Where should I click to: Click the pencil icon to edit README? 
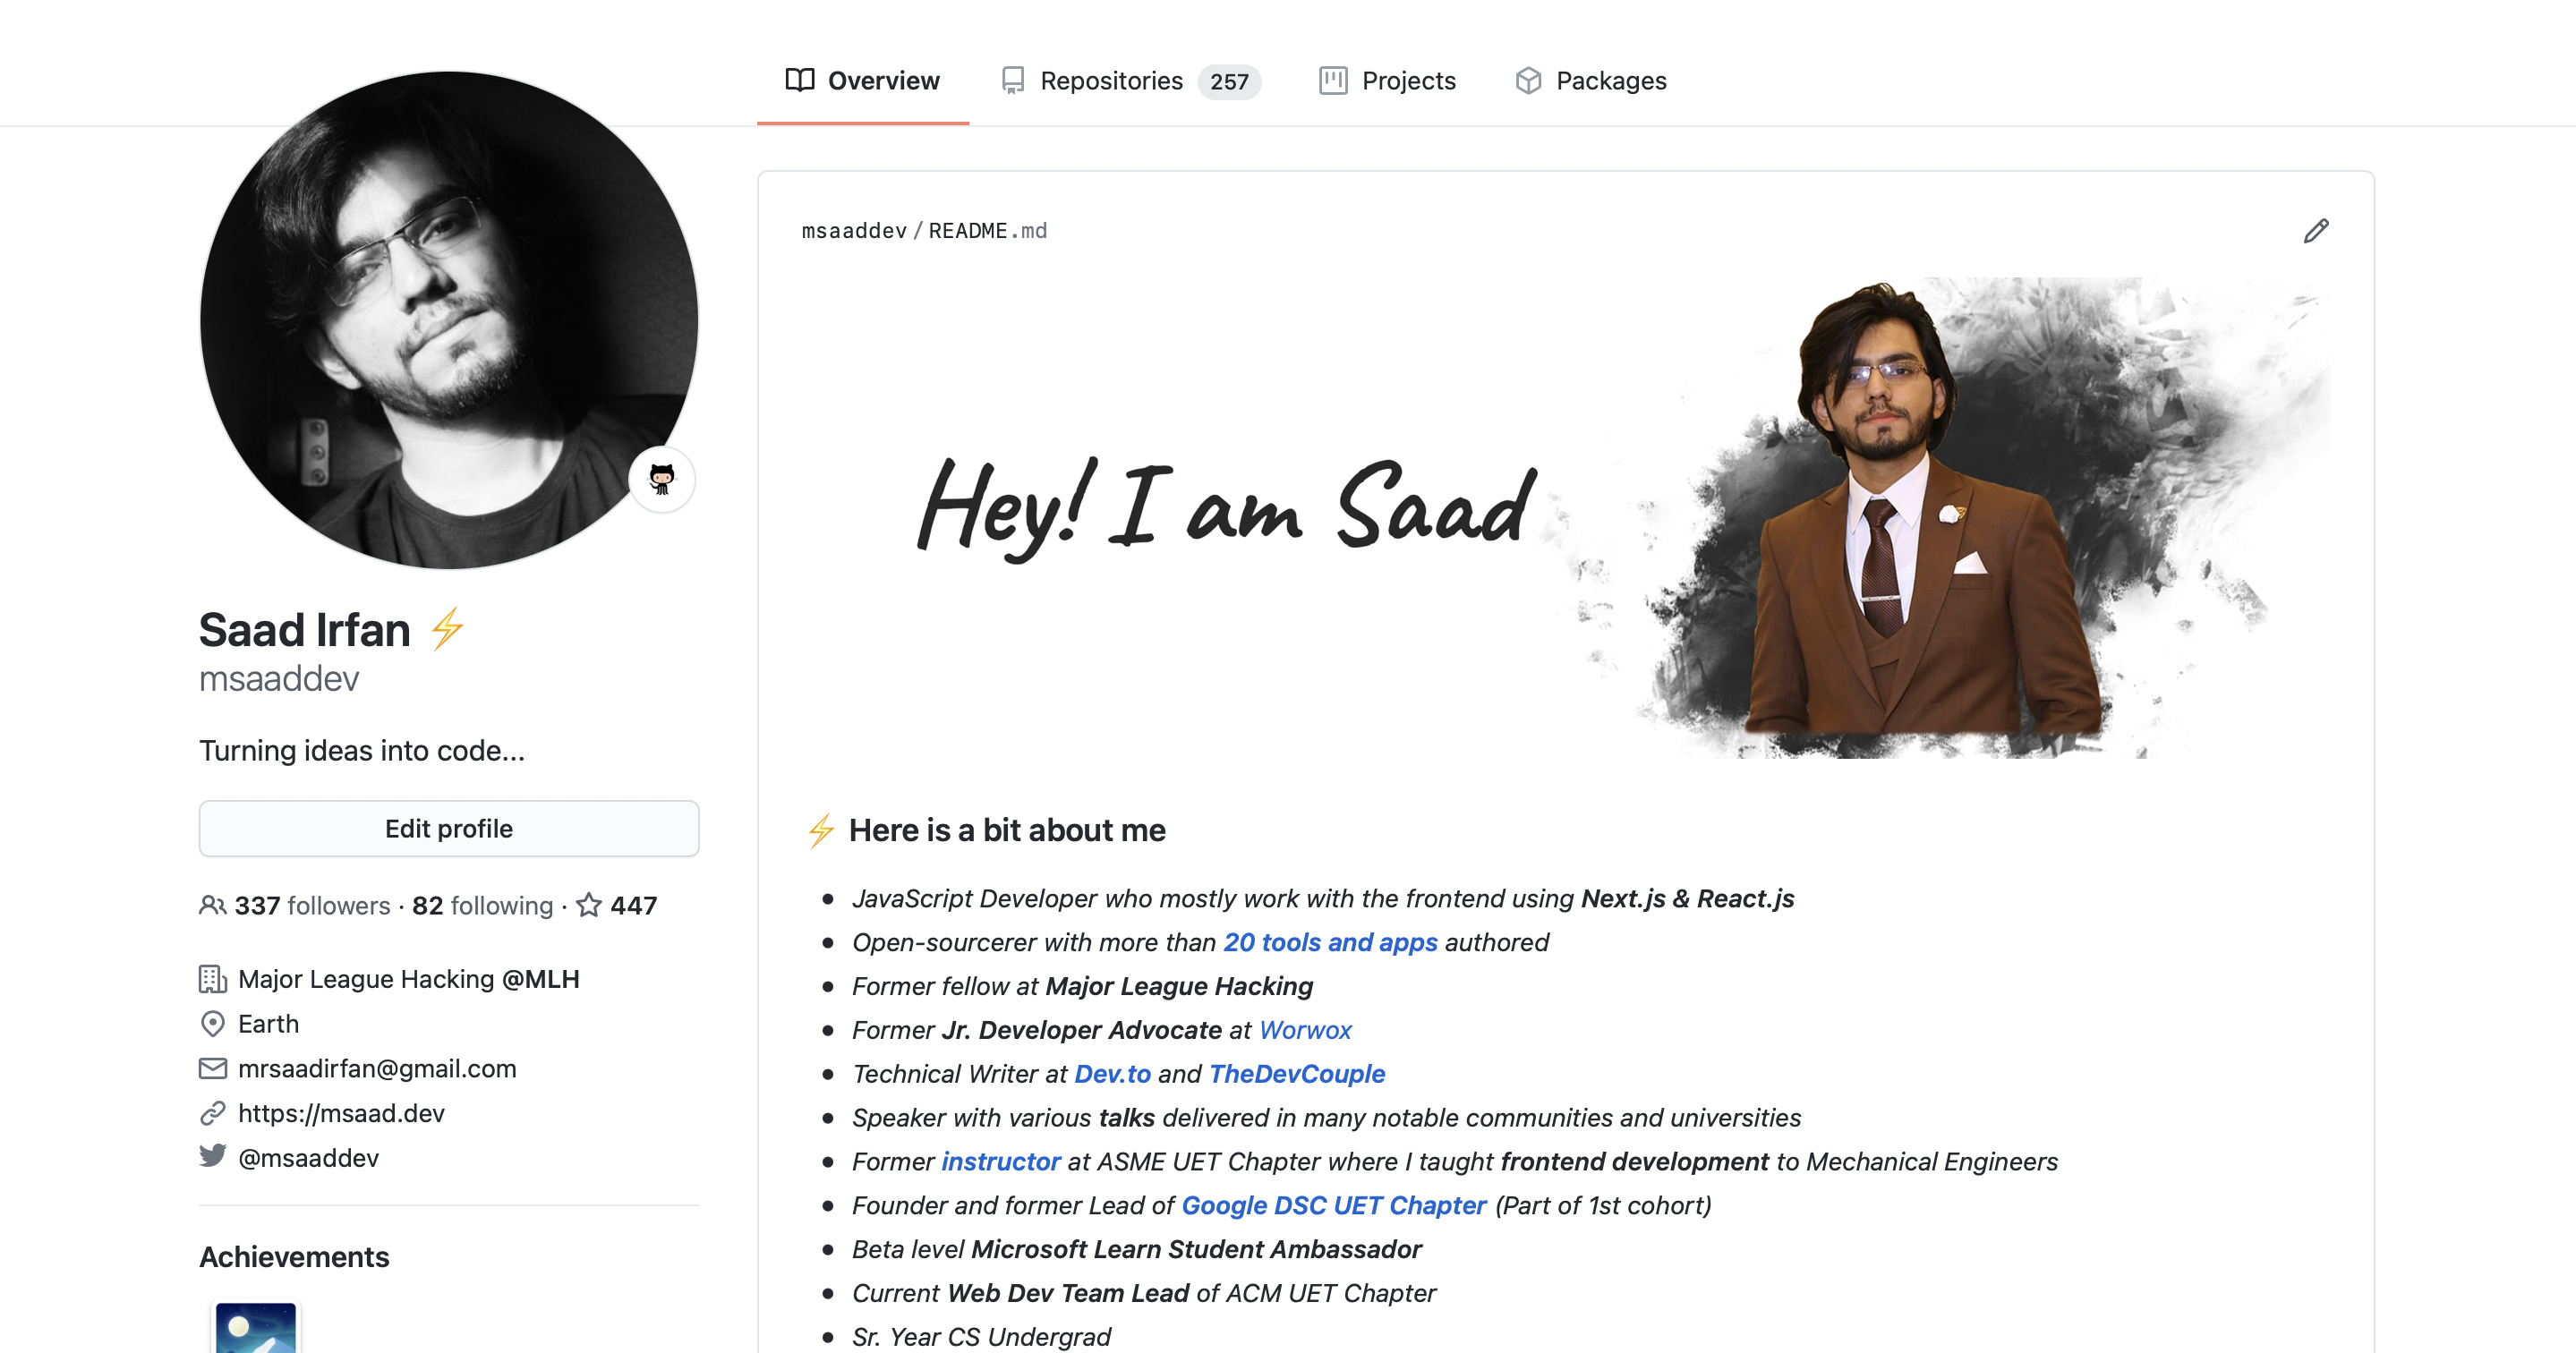coord(2316,231)
